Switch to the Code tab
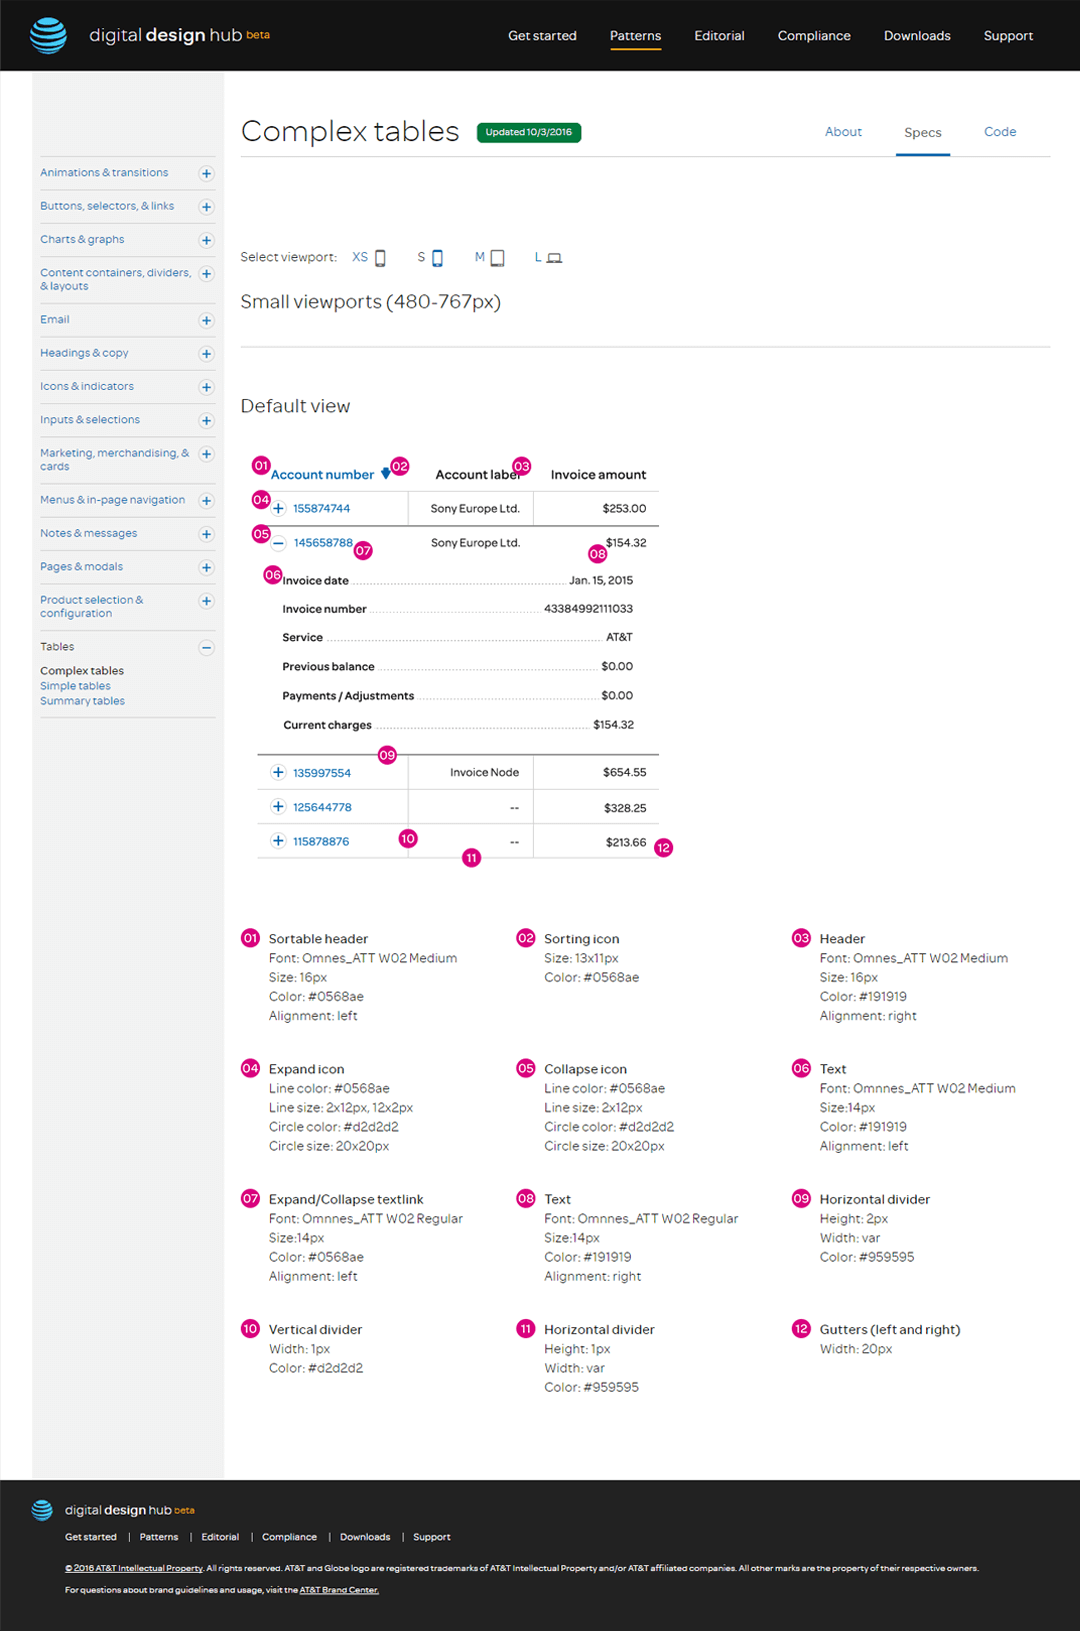The image size is (1080, 1631). [x=1000, y=132]
